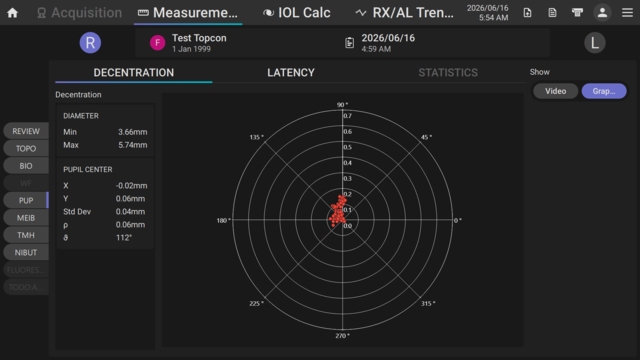The width and height of the screenshot is (640, 360).
Task: Click the system clock 5:54 AM
Action: 493,18
